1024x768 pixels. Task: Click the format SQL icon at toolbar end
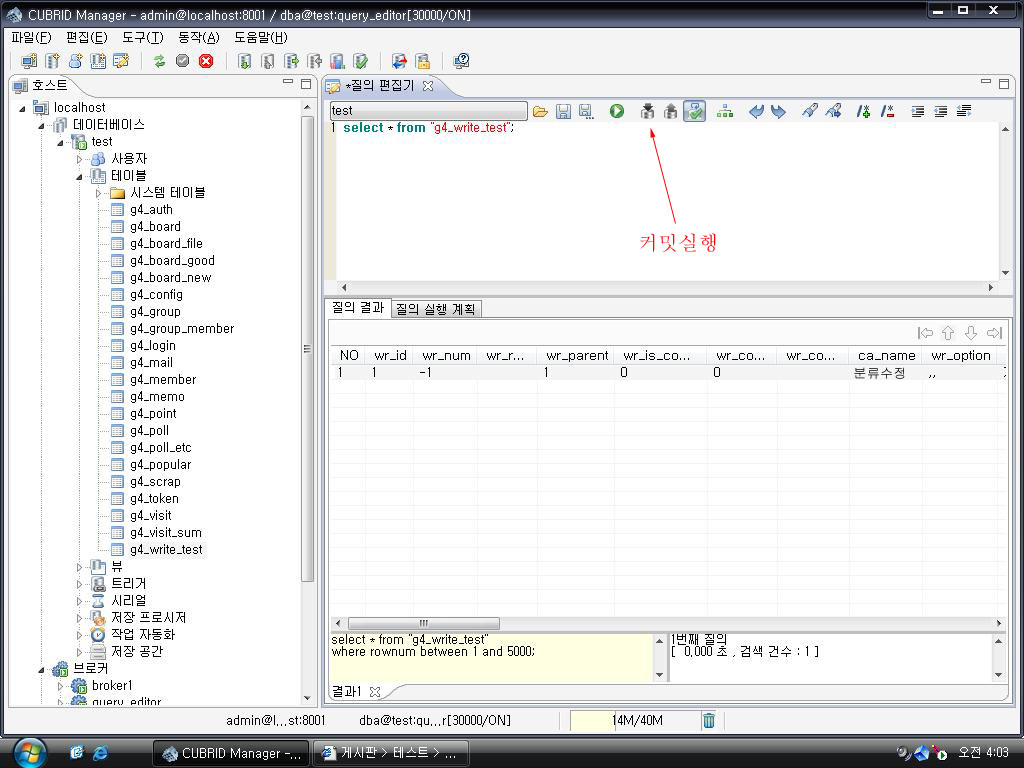click(964, 111)
